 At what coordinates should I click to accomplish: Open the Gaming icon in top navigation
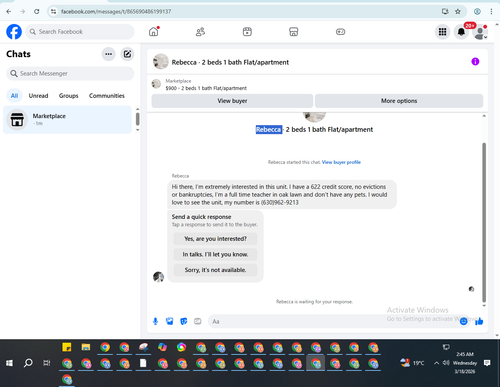(340, 32)
